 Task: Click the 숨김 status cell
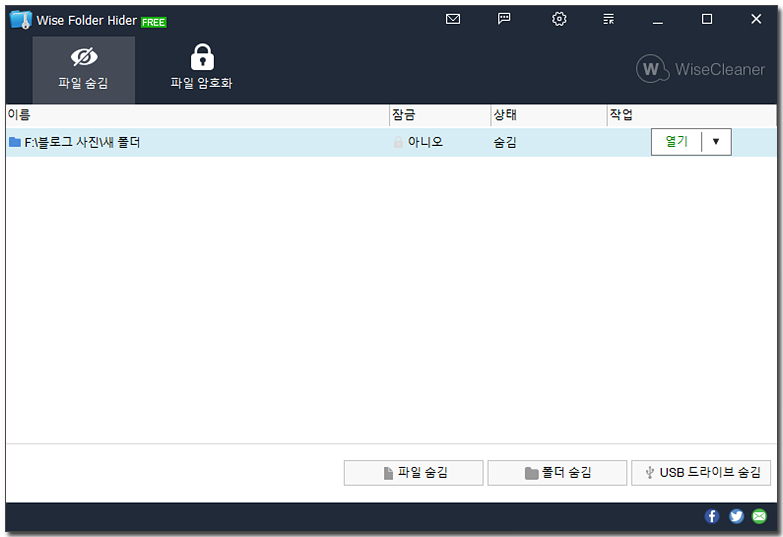tap(505, 142)
